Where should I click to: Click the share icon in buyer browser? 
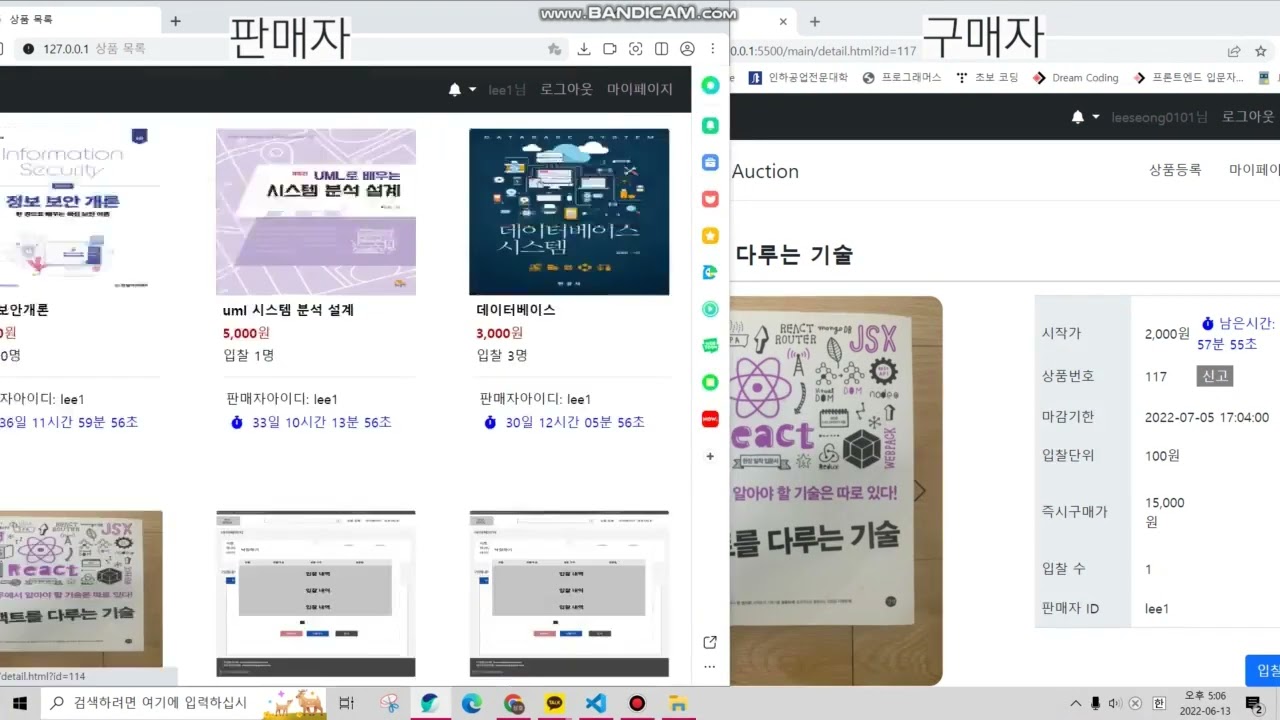tap(1234, 51)
